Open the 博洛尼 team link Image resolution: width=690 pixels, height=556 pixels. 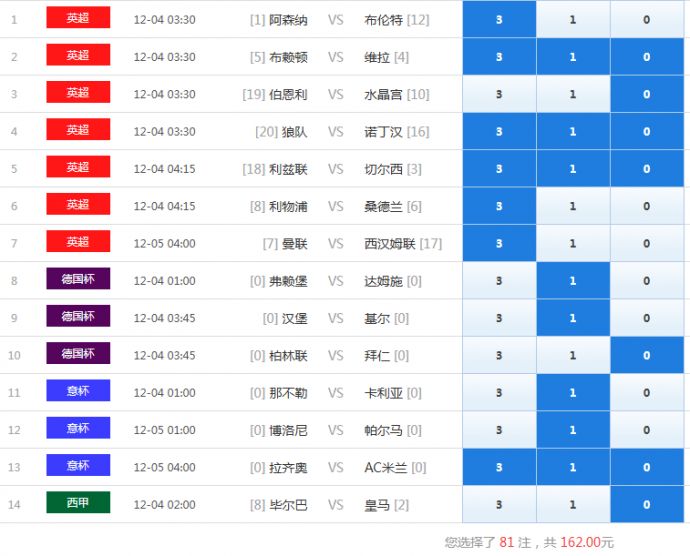[x=288, y=431]
